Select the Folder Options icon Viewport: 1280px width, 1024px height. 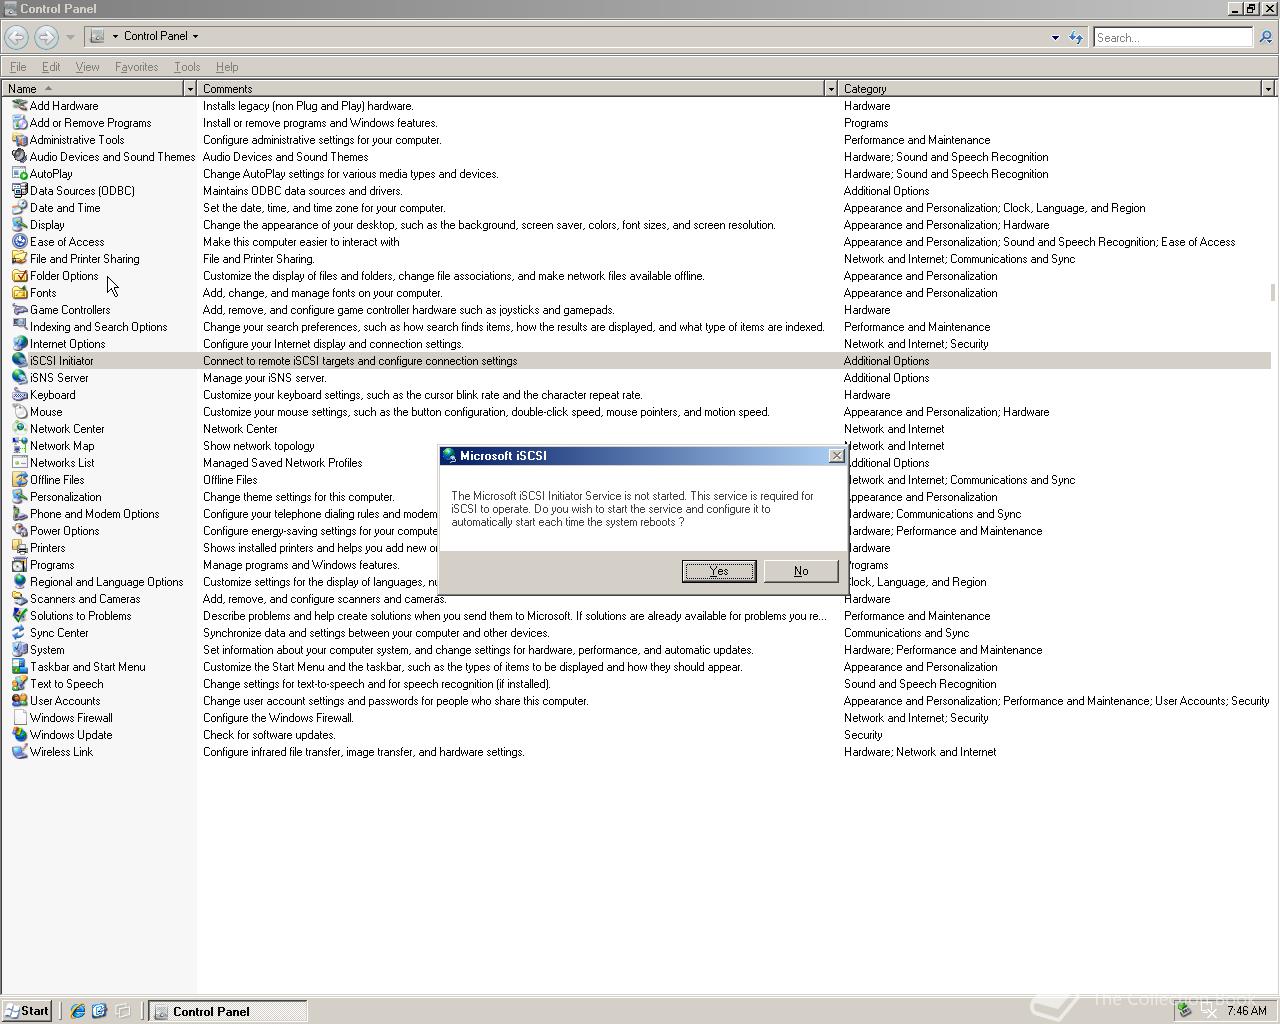pyautogui.click(x=19, y=276)
